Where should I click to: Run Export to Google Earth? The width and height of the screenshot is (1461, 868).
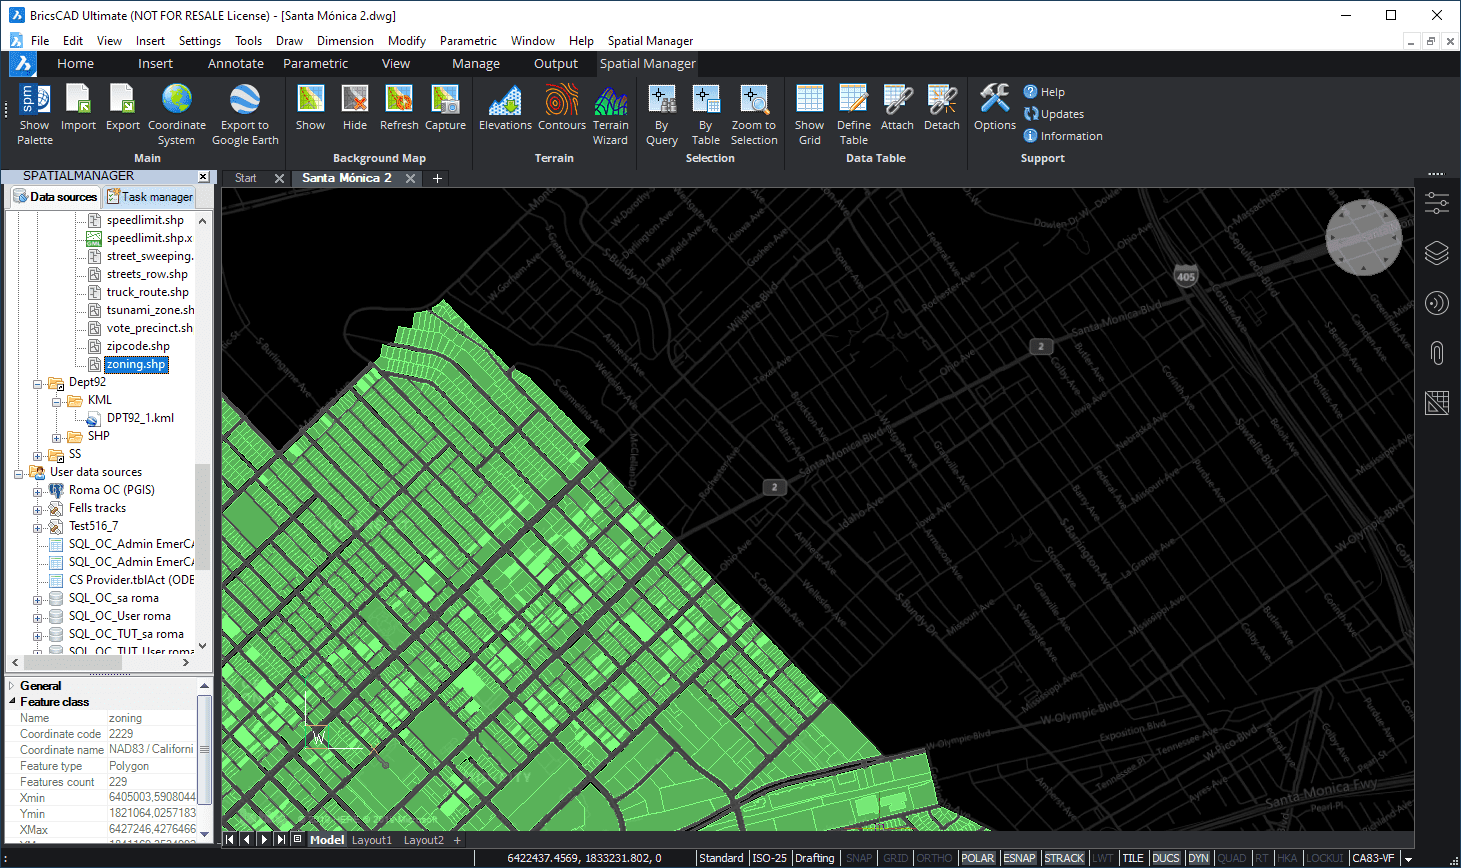(245, 114)
